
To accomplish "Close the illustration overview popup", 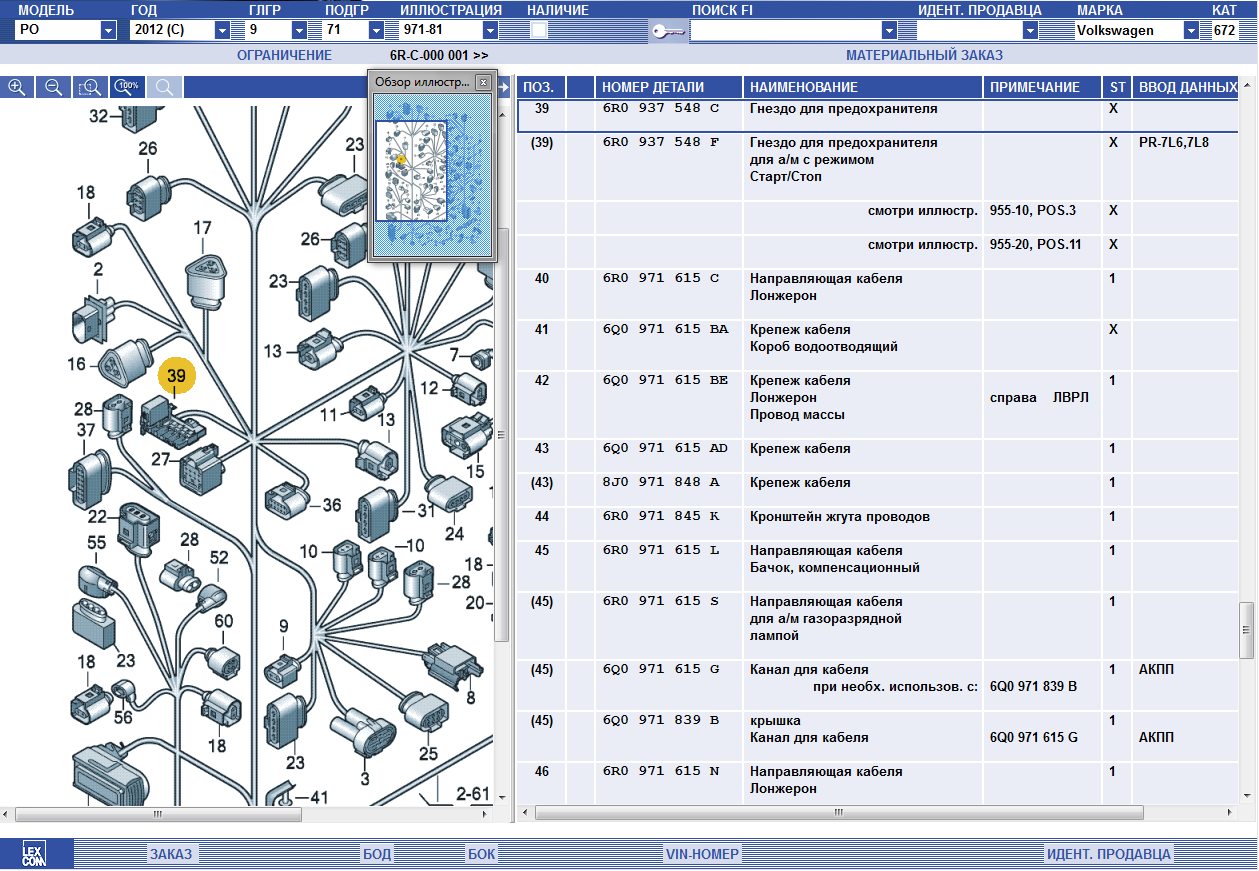I will 483,82.
